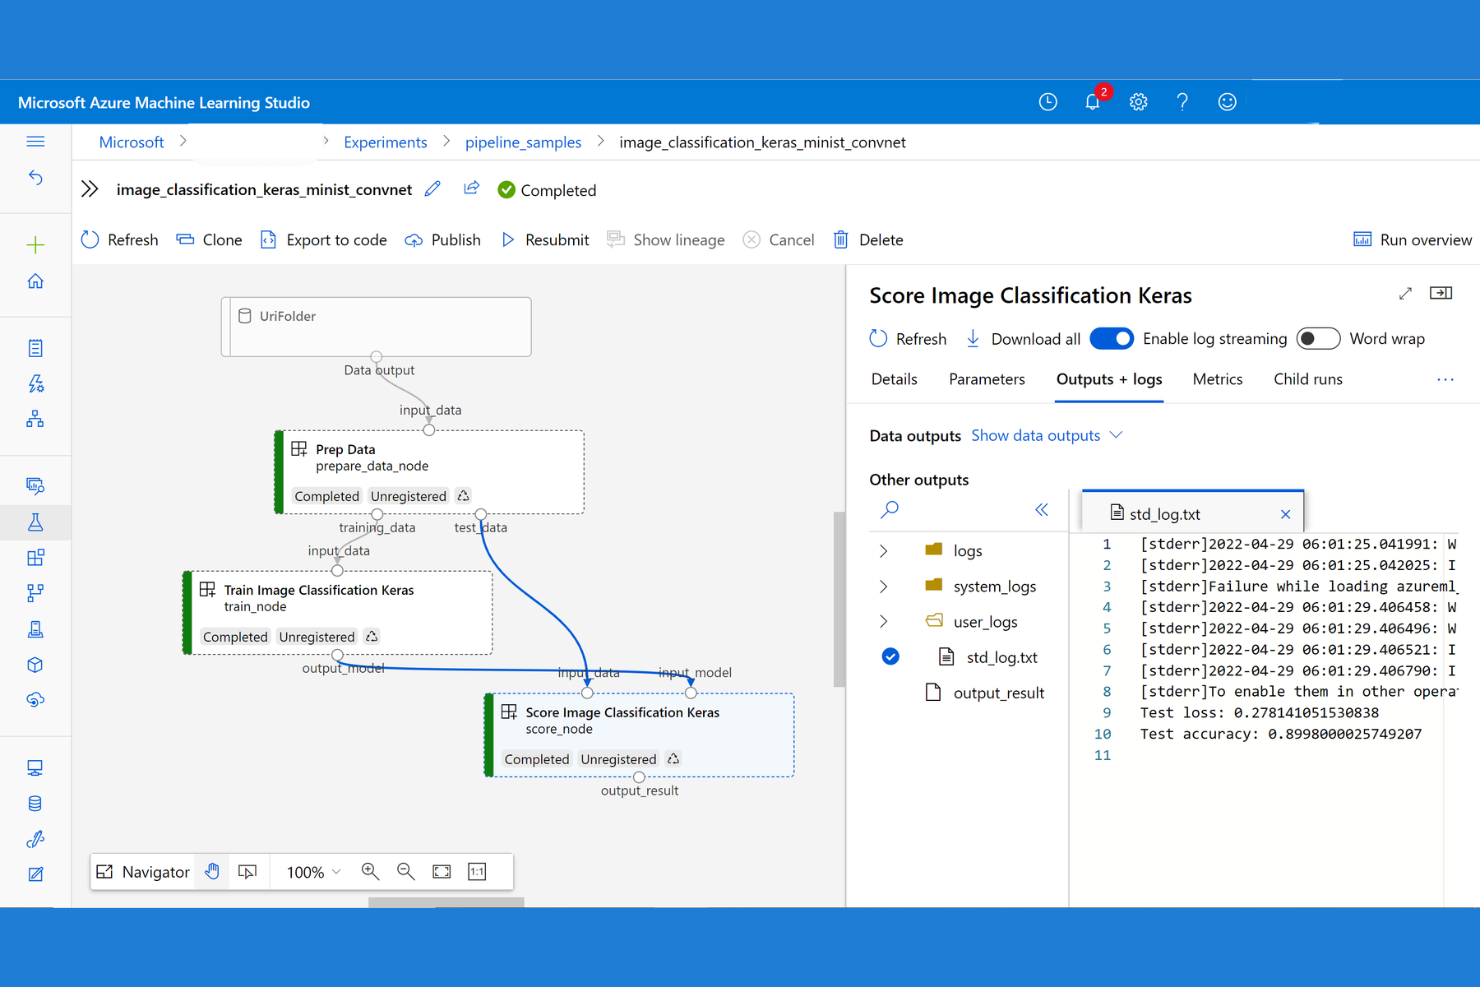The height and width of the screenshot is (987, 1480).
Task: Expand the user_logs folder
Action: coord(883,622)
